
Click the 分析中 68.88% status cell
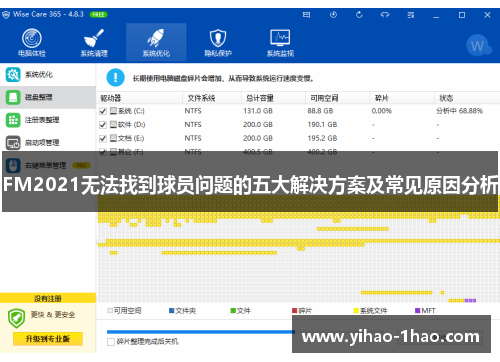[459, 111]
